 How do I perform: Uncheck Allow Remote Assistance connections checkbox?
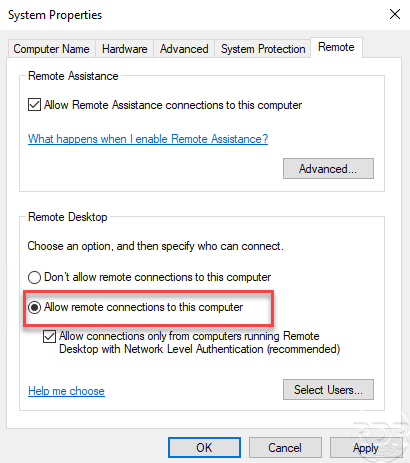34,105
